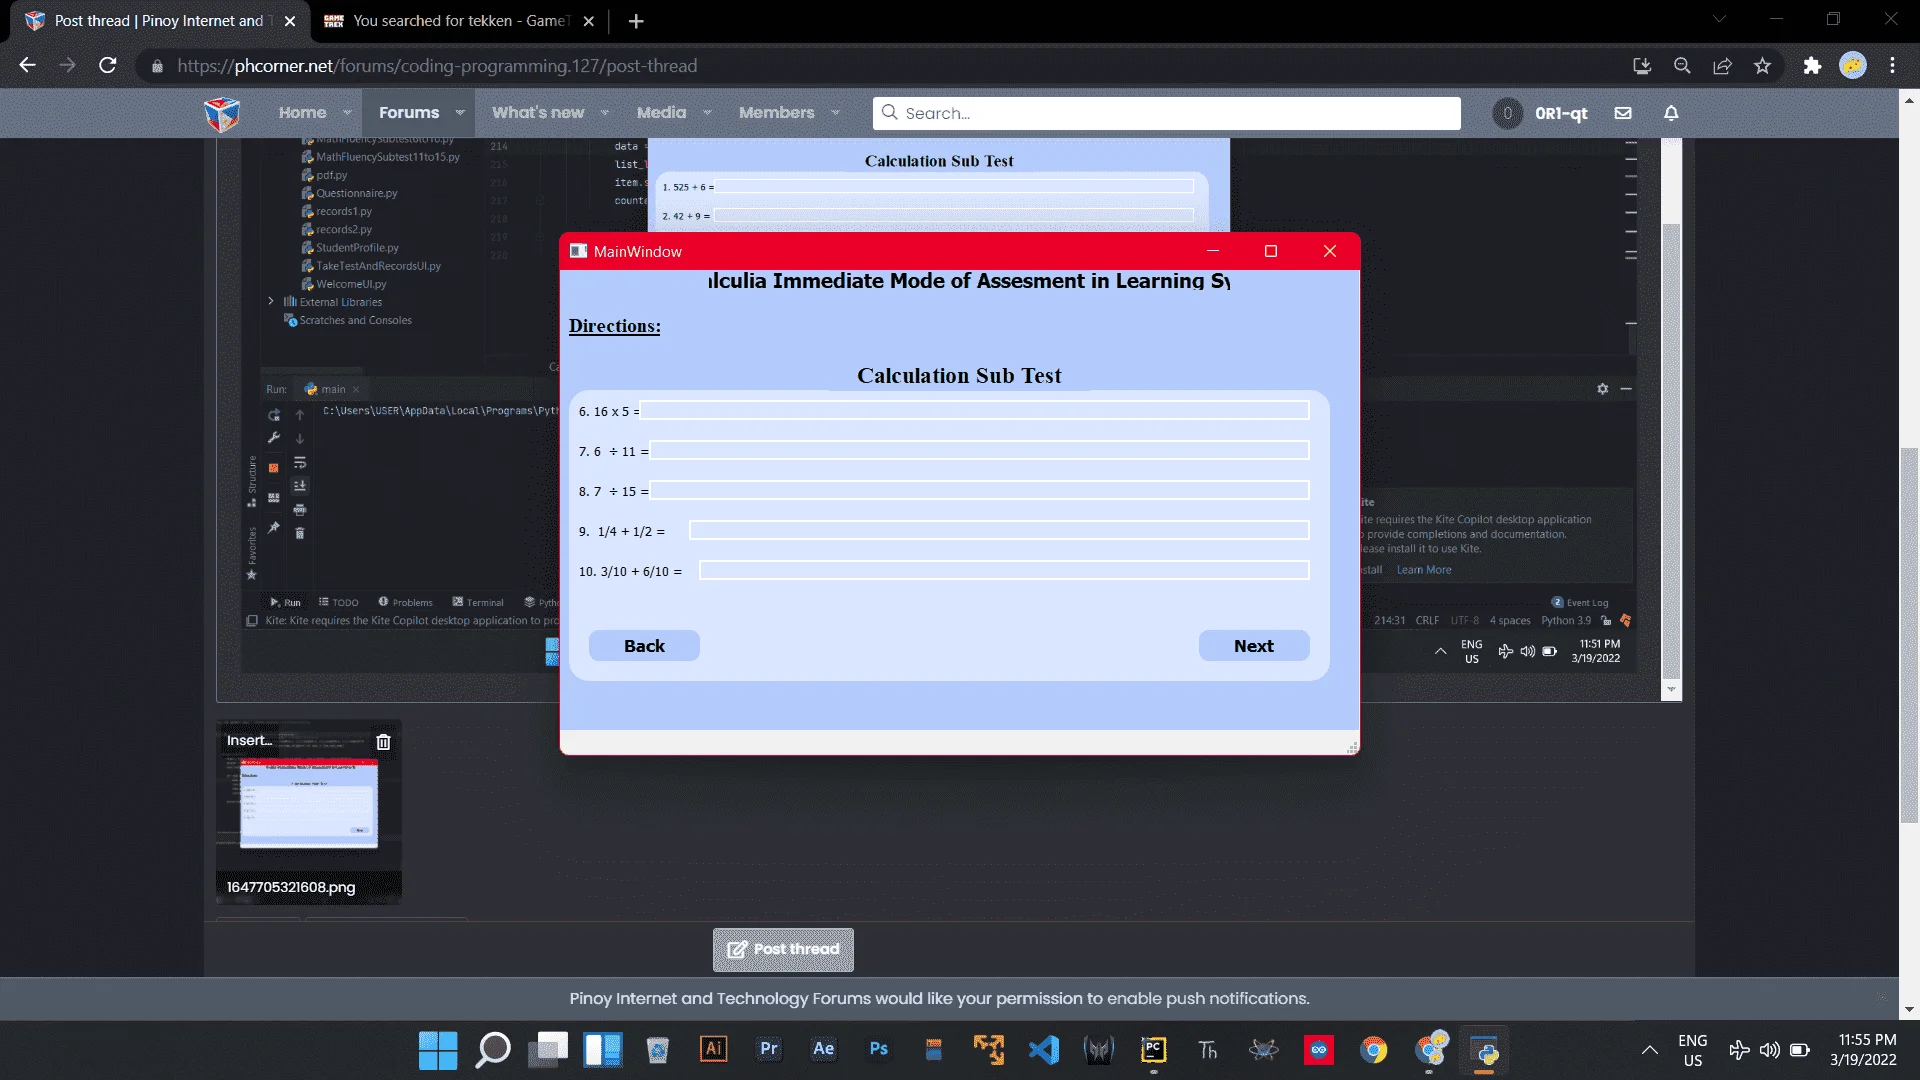Open the Chrome extensions puzzle icon
Screen dimensions: 1920x1080
[x=1812, y=66]
